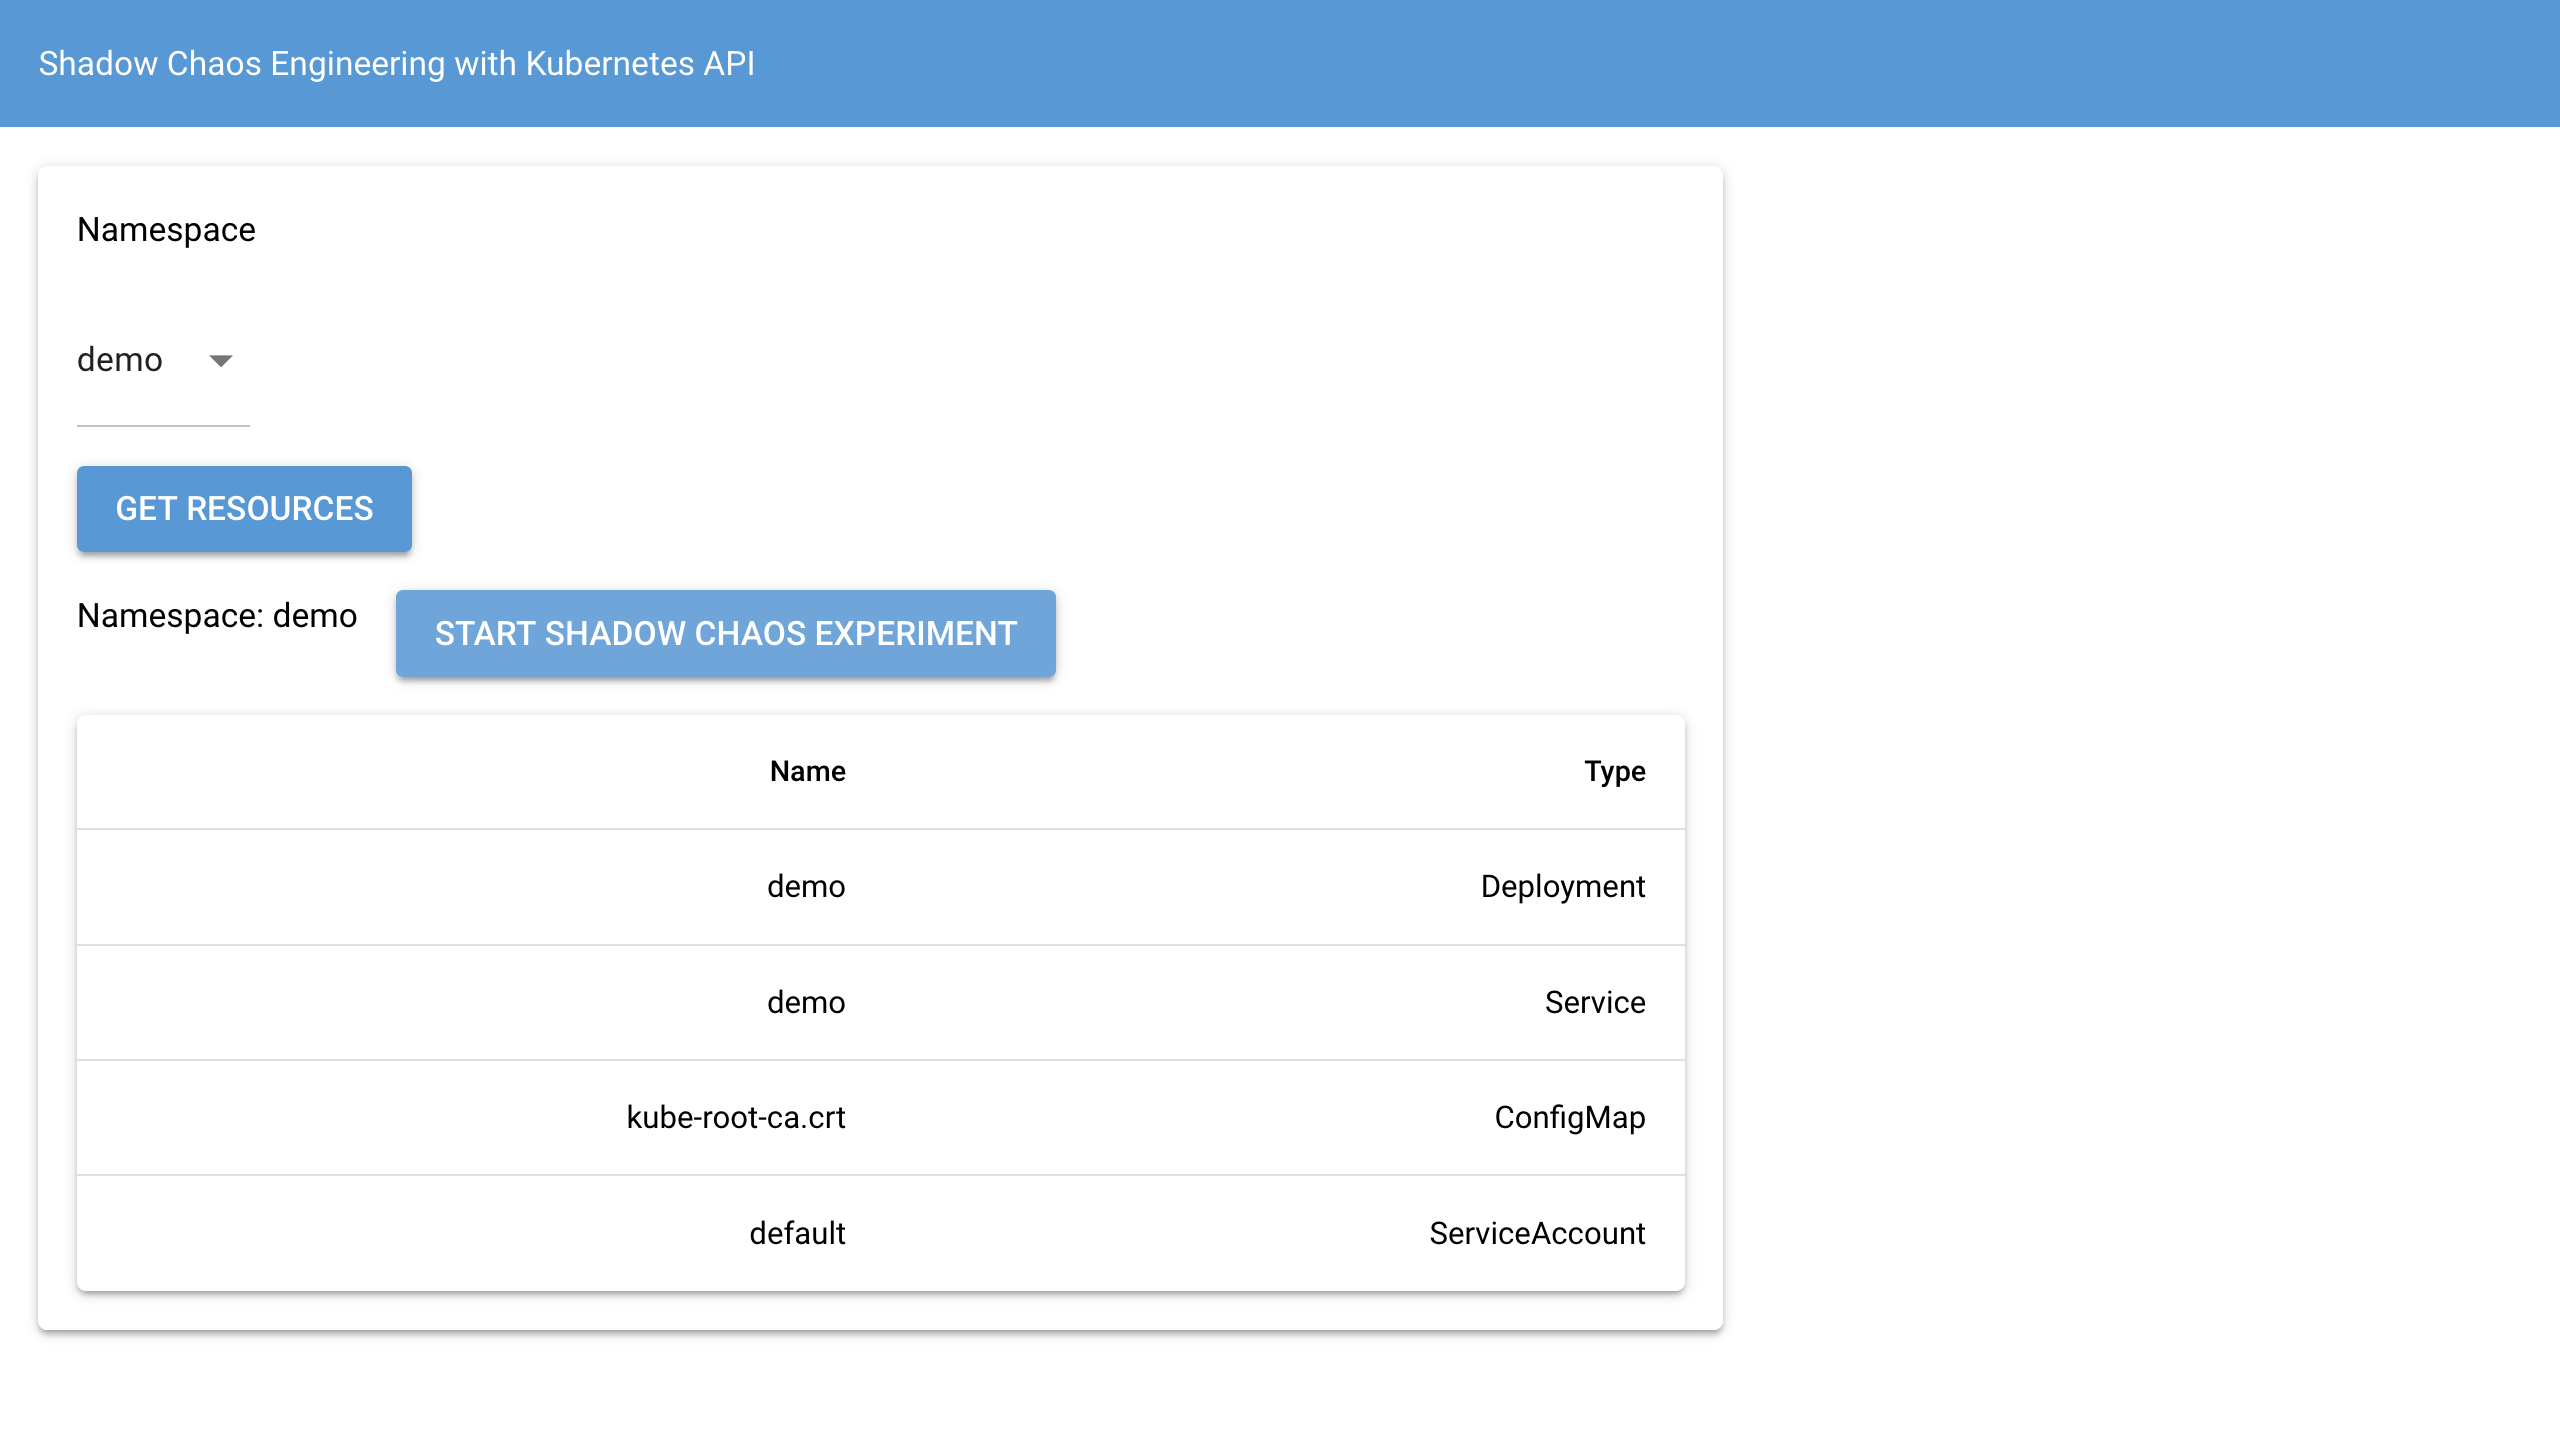This screenshot has height=1440, width=2560.
Task: Select the demo Deployment row name
Action: 806,887
